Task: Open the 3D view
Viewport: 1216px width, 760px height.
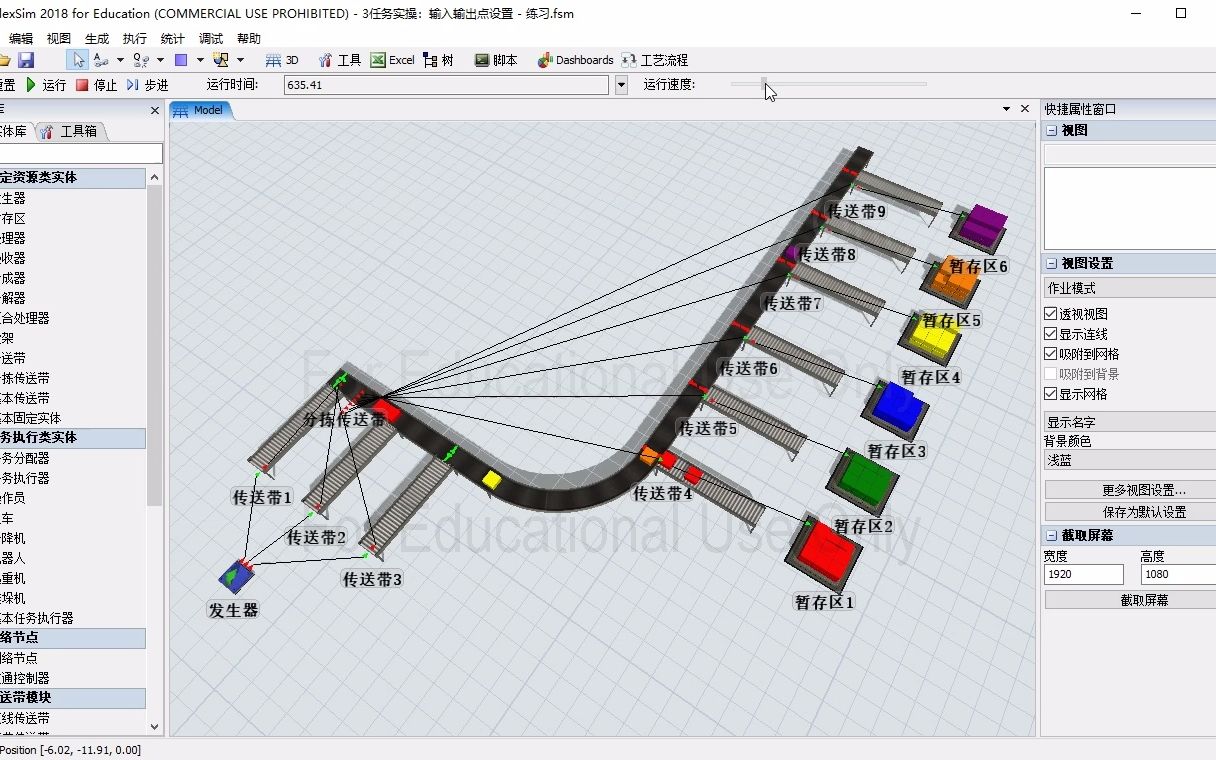Action: [x=280, y=59]
